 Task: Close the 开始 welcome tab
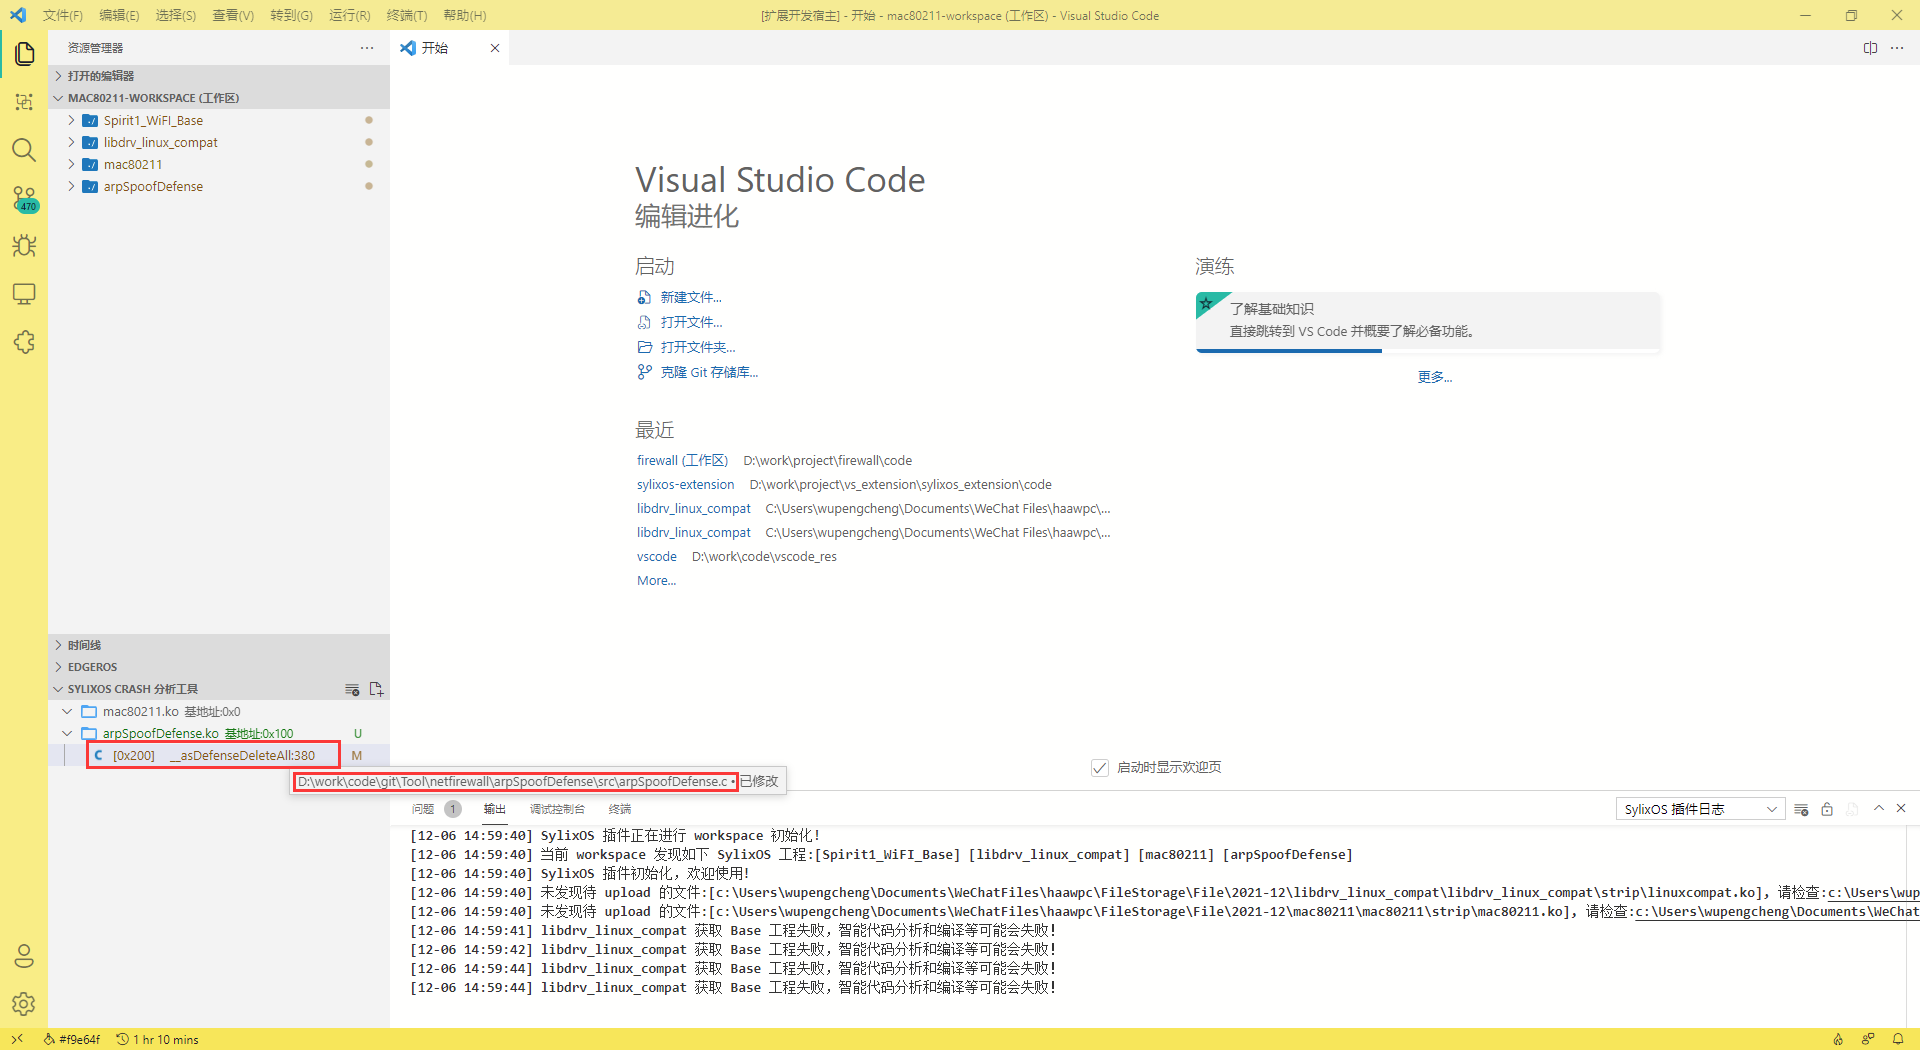pos(495,48)
